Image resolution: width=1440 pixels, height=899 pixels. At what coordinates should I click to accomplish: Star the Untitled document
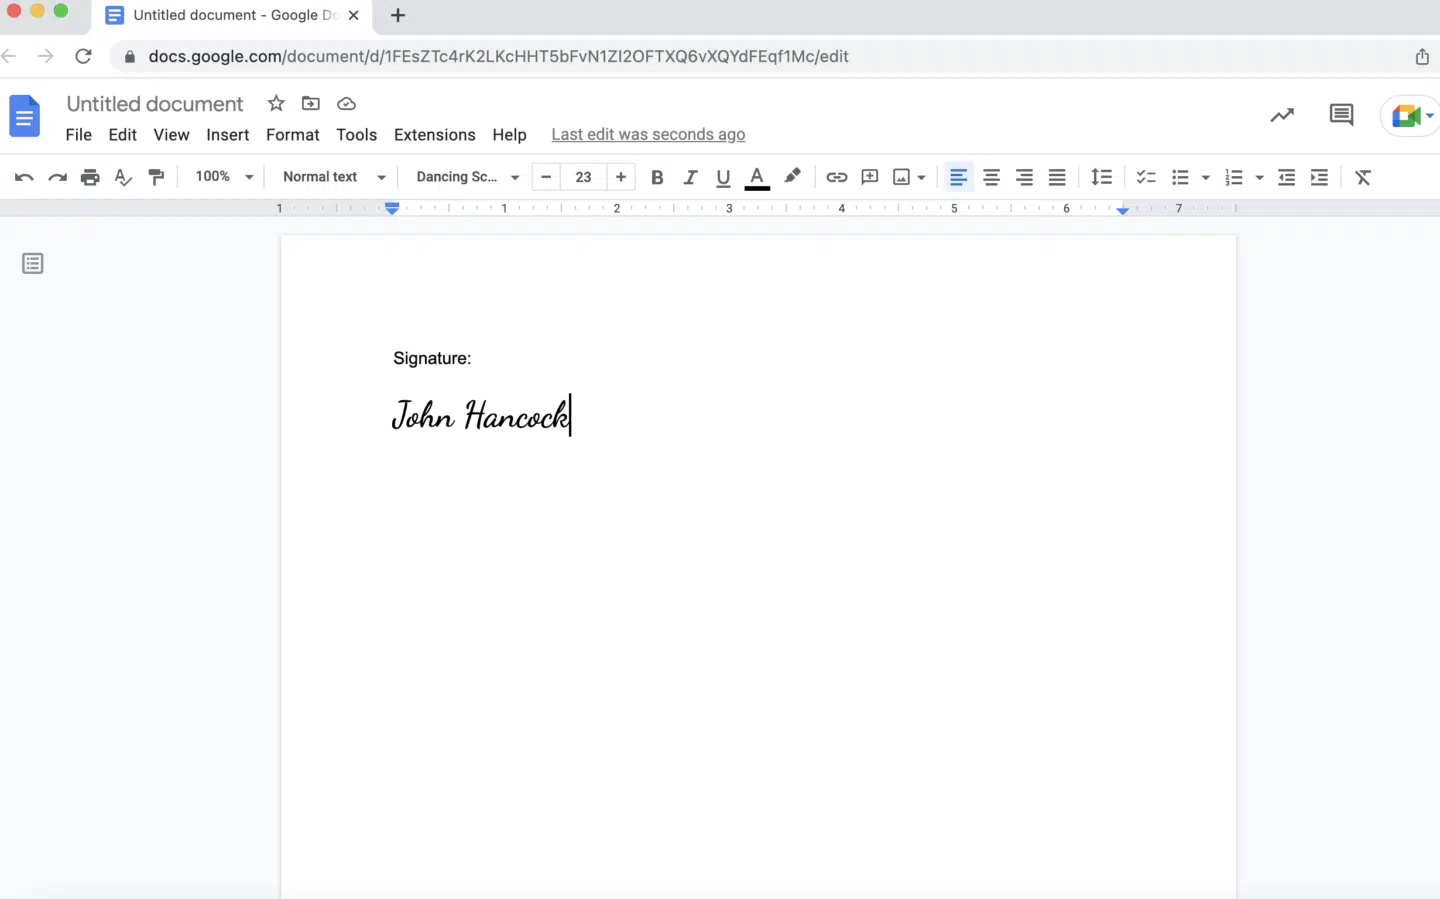click(x=276, y=103)
